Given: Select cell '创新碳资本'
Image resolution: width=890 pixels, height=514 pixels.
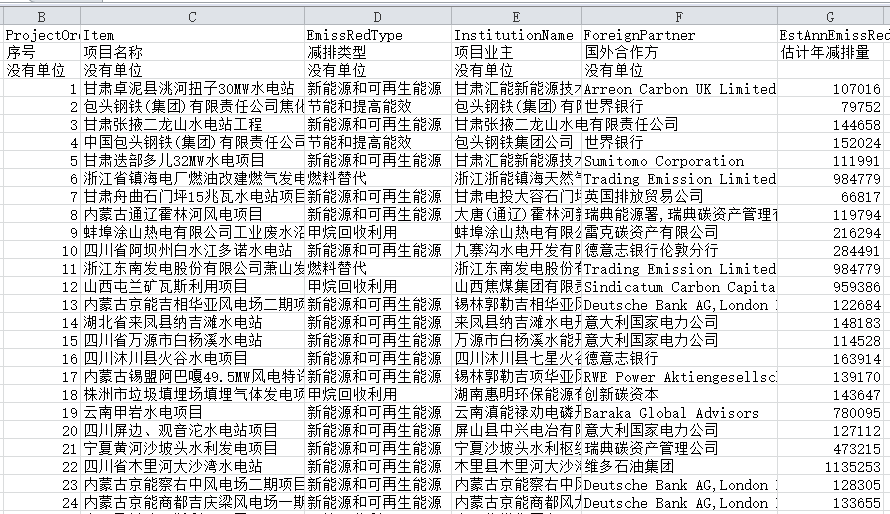Looking at the screenshot, I should (x=679, y=394).
